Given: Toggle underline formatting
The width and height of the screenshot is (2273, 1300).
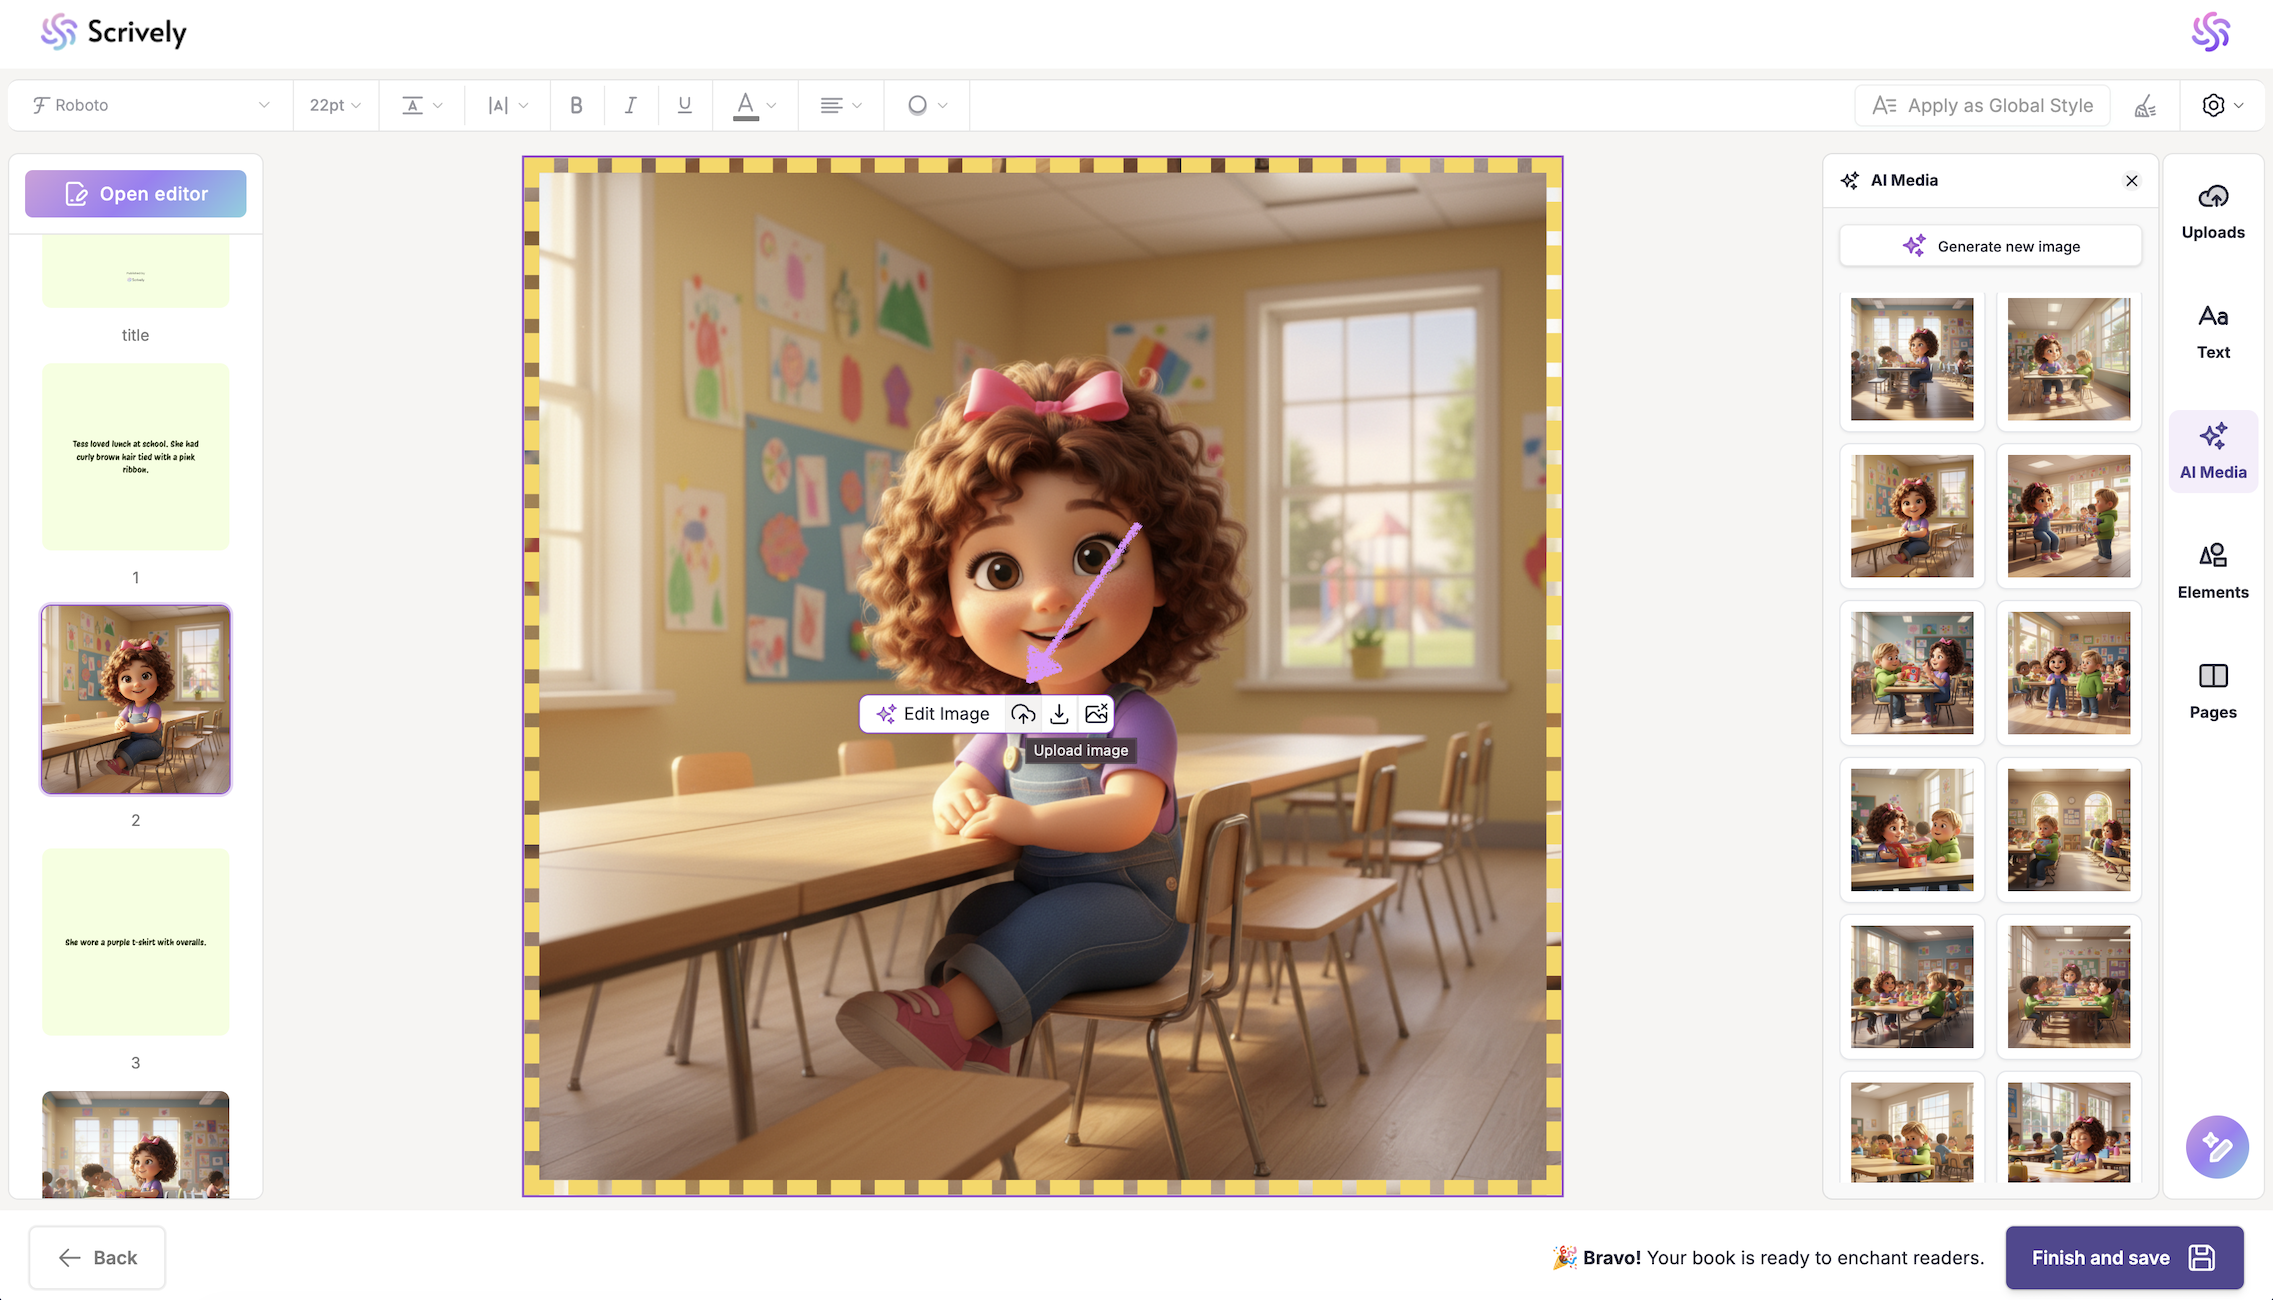Looking at the screenshot, I should click(684, 105).
